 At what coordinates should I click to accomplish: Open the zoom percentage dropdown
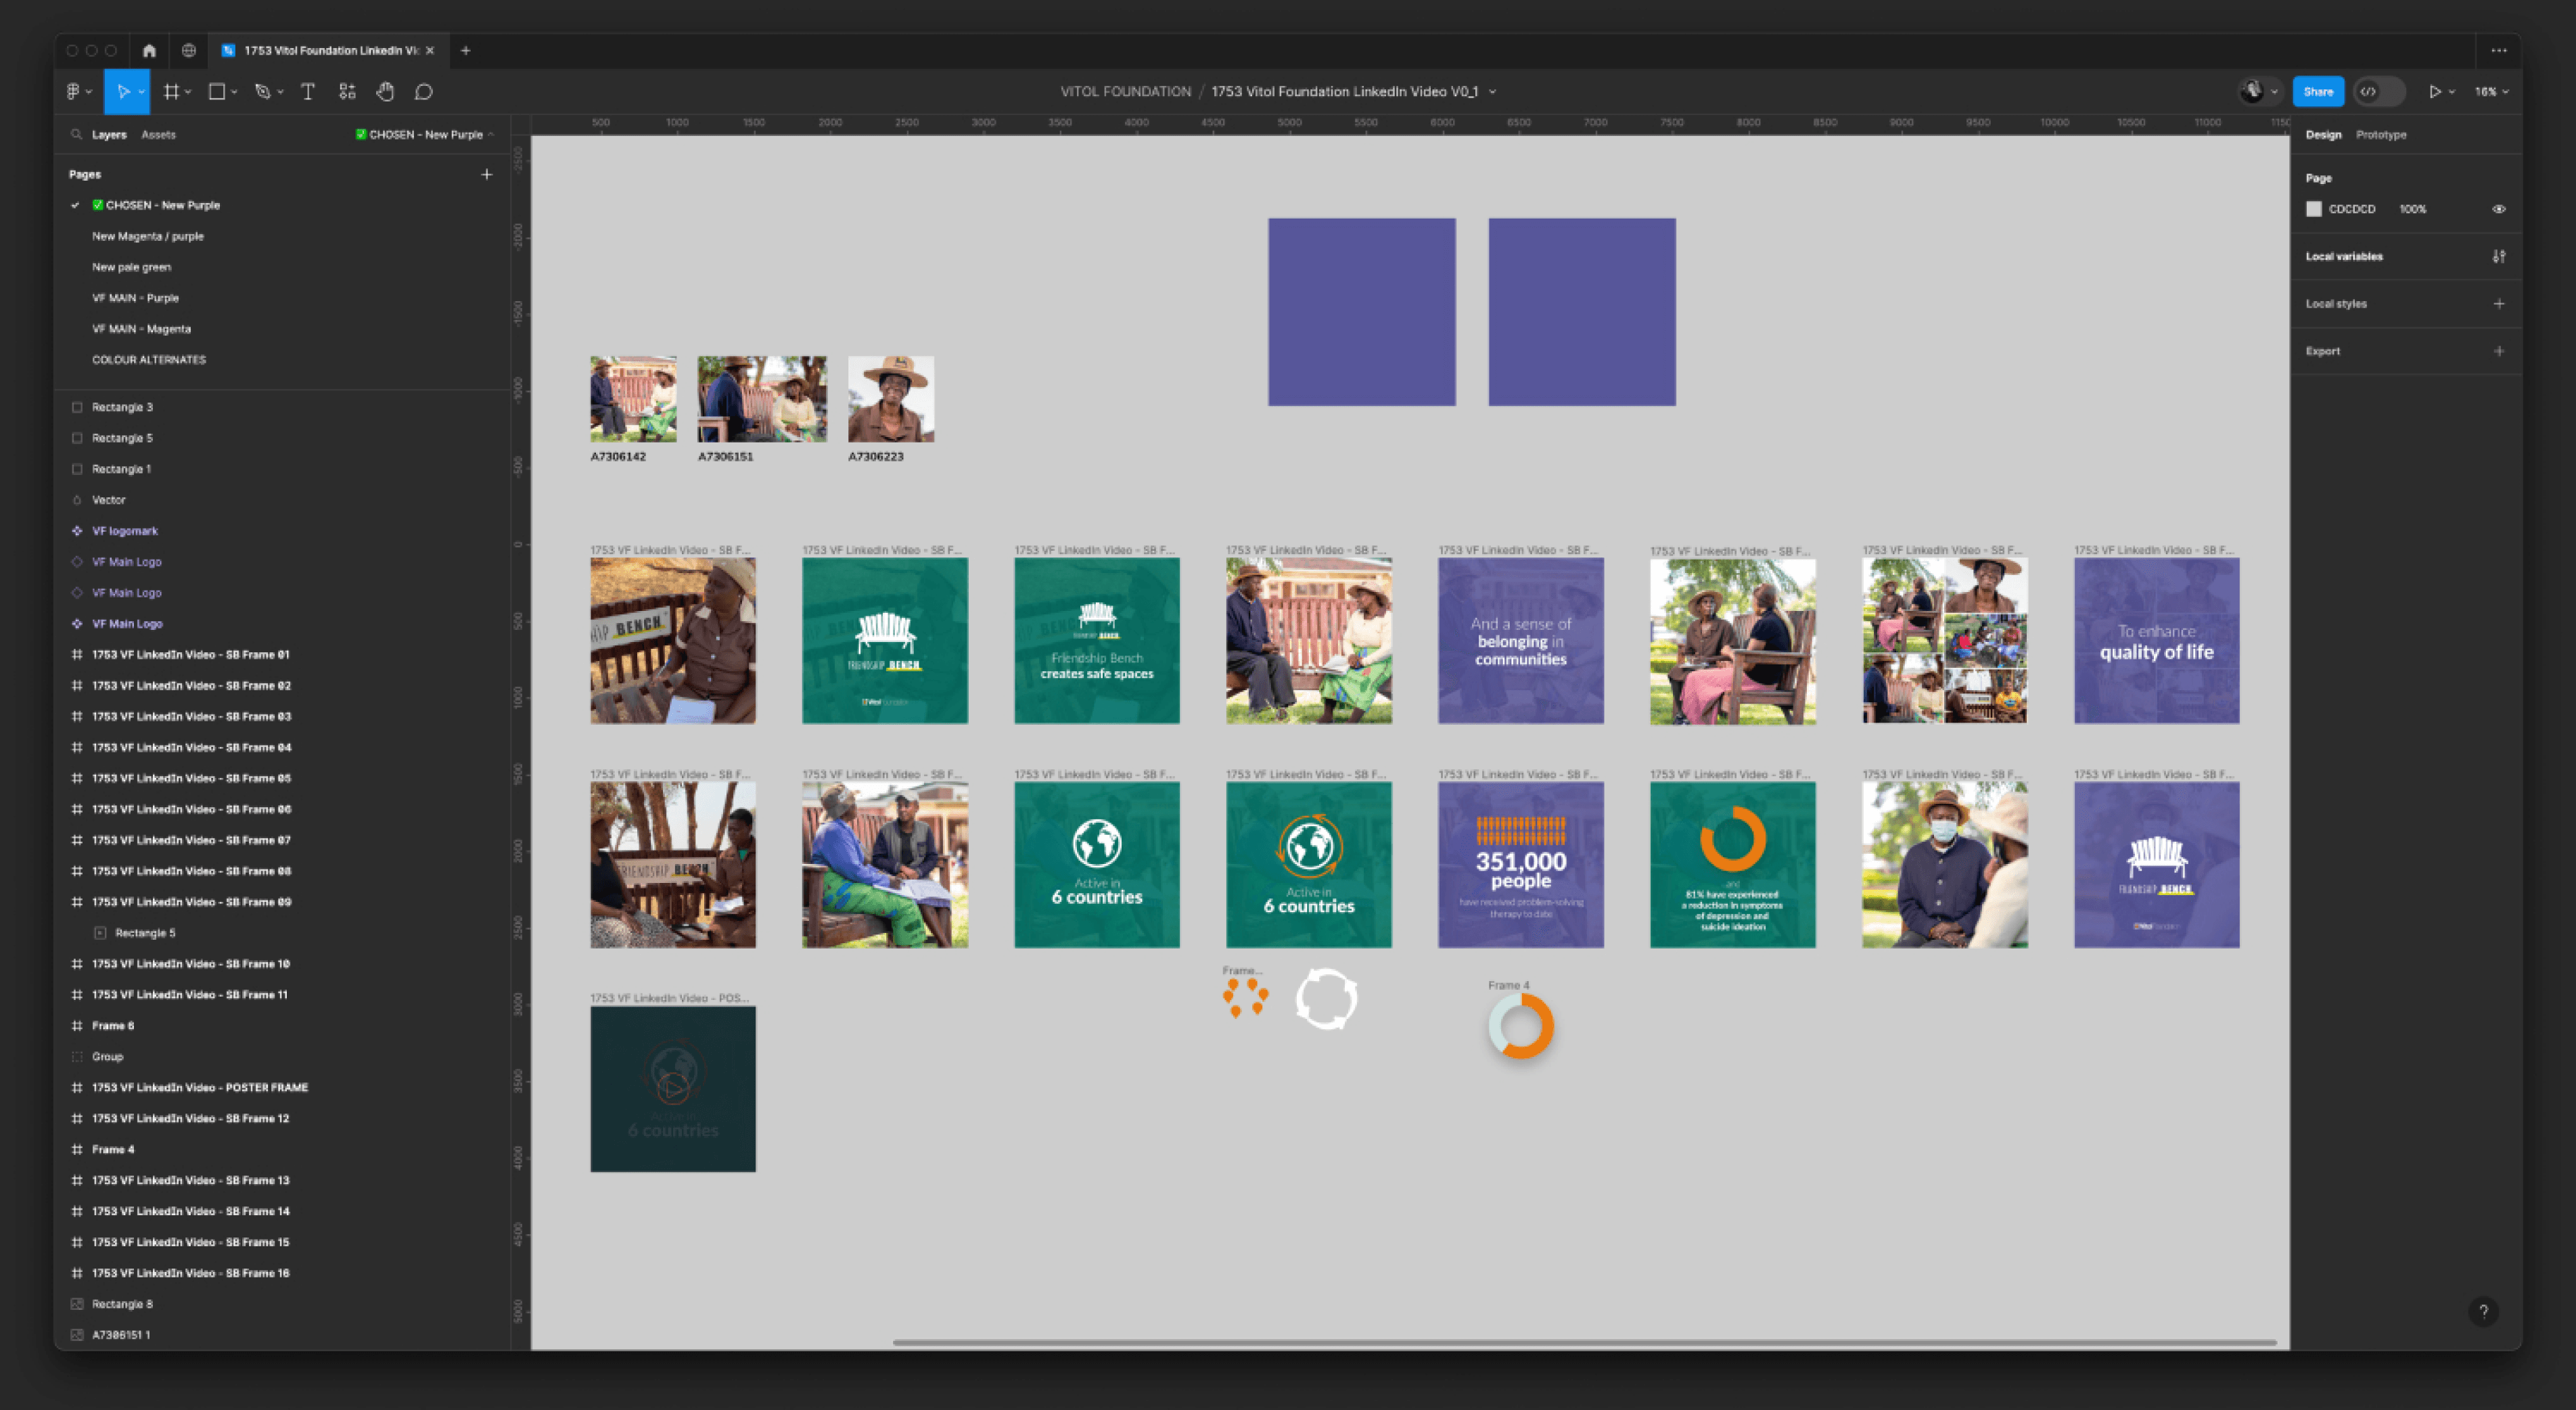pyautogui.click(x=2490, y=91)
